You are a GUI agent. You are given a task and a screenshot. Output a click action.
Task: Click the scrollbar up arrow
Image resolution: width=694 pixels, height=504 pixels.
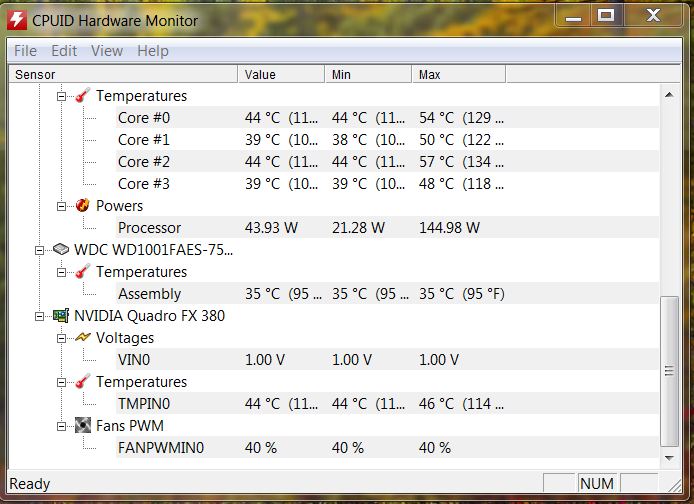(669, 94)
